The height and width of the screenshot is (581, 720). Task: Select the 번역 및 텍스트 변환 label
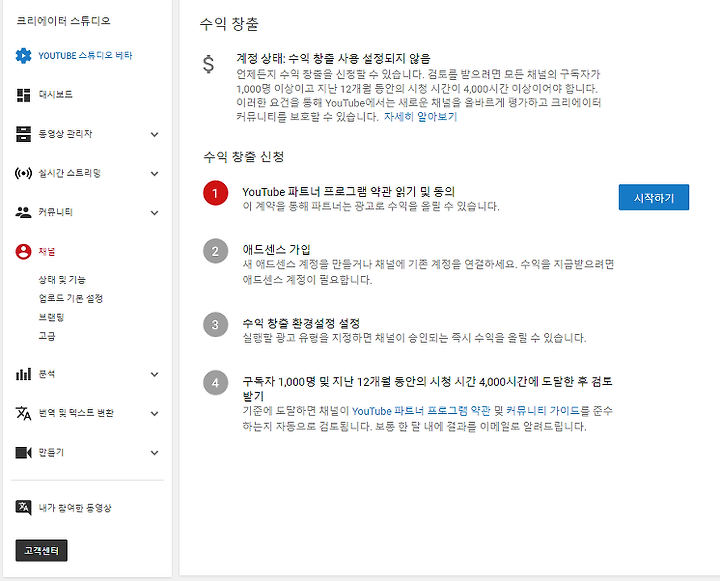point(76,413)
